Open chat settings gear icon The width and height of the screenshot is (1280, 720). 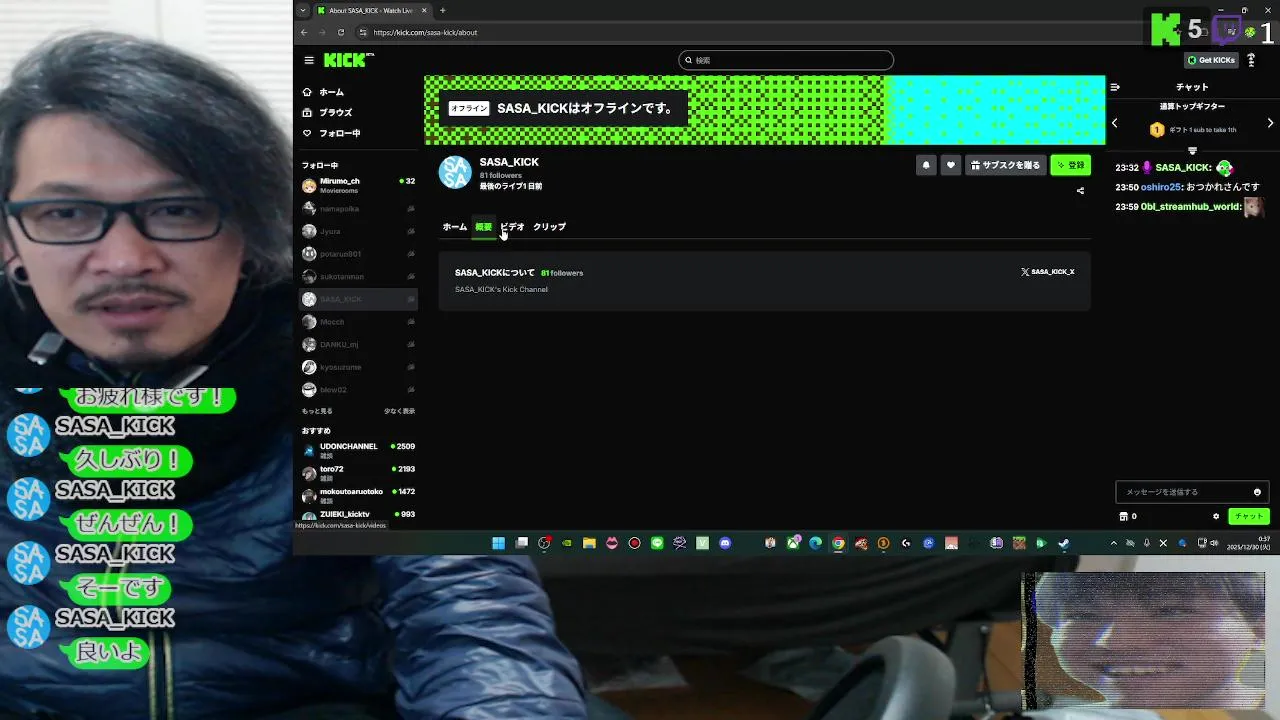1216,517
